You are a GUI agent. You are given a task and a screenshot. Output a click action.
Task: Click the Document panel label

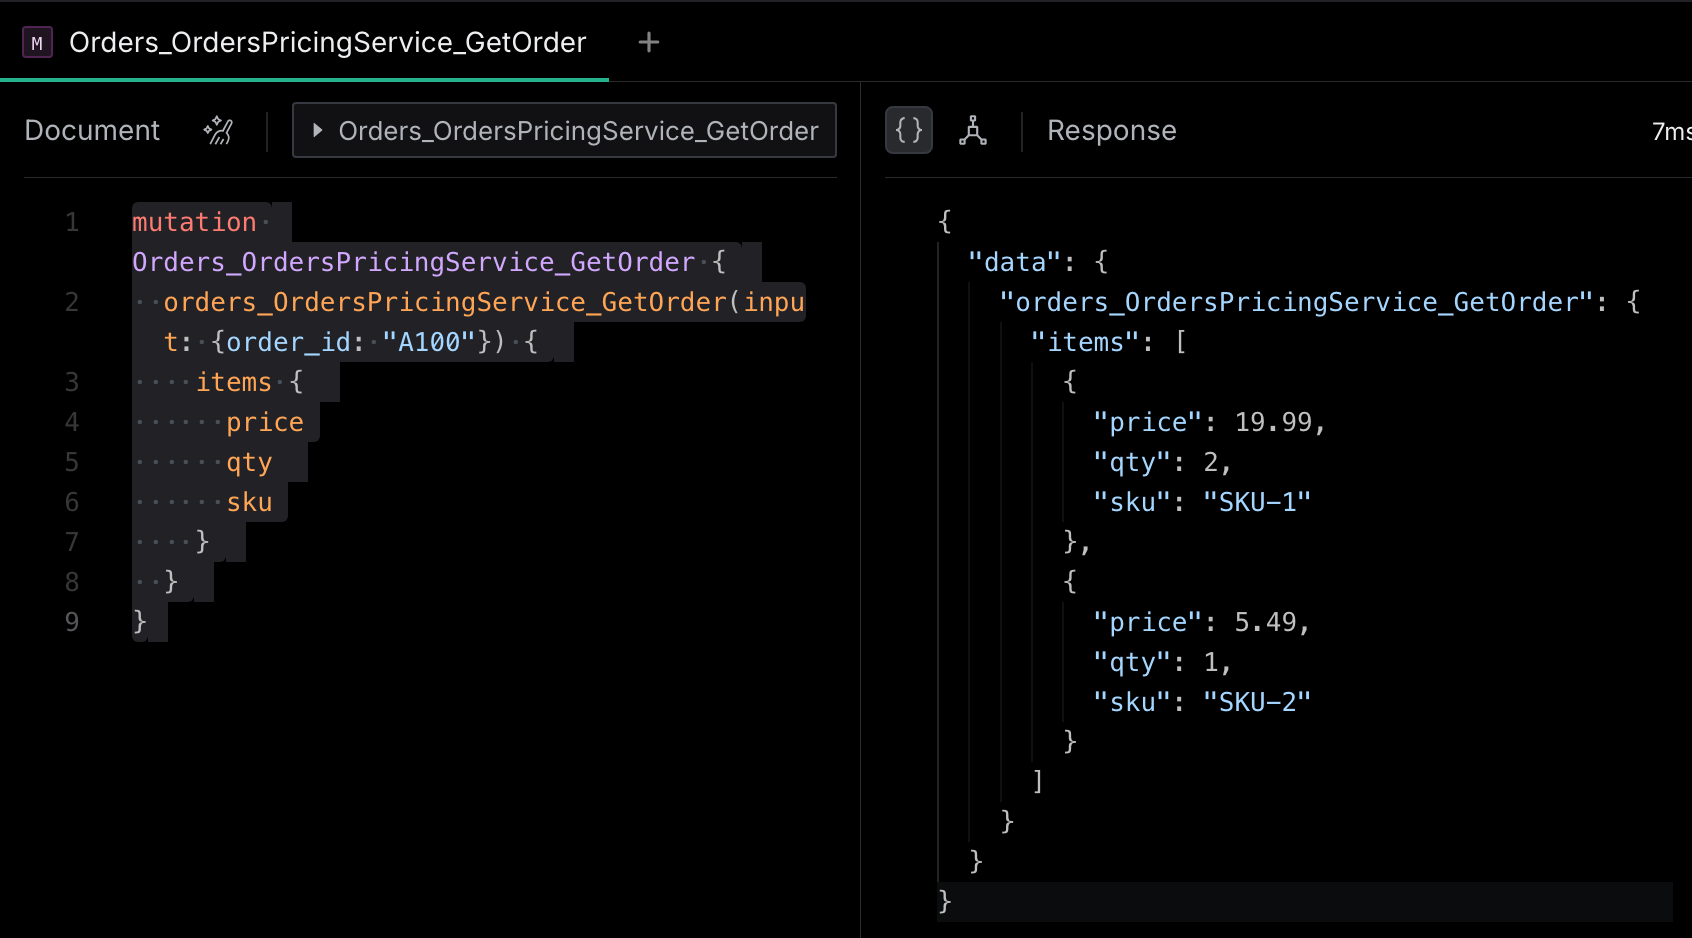coord(92,130)
